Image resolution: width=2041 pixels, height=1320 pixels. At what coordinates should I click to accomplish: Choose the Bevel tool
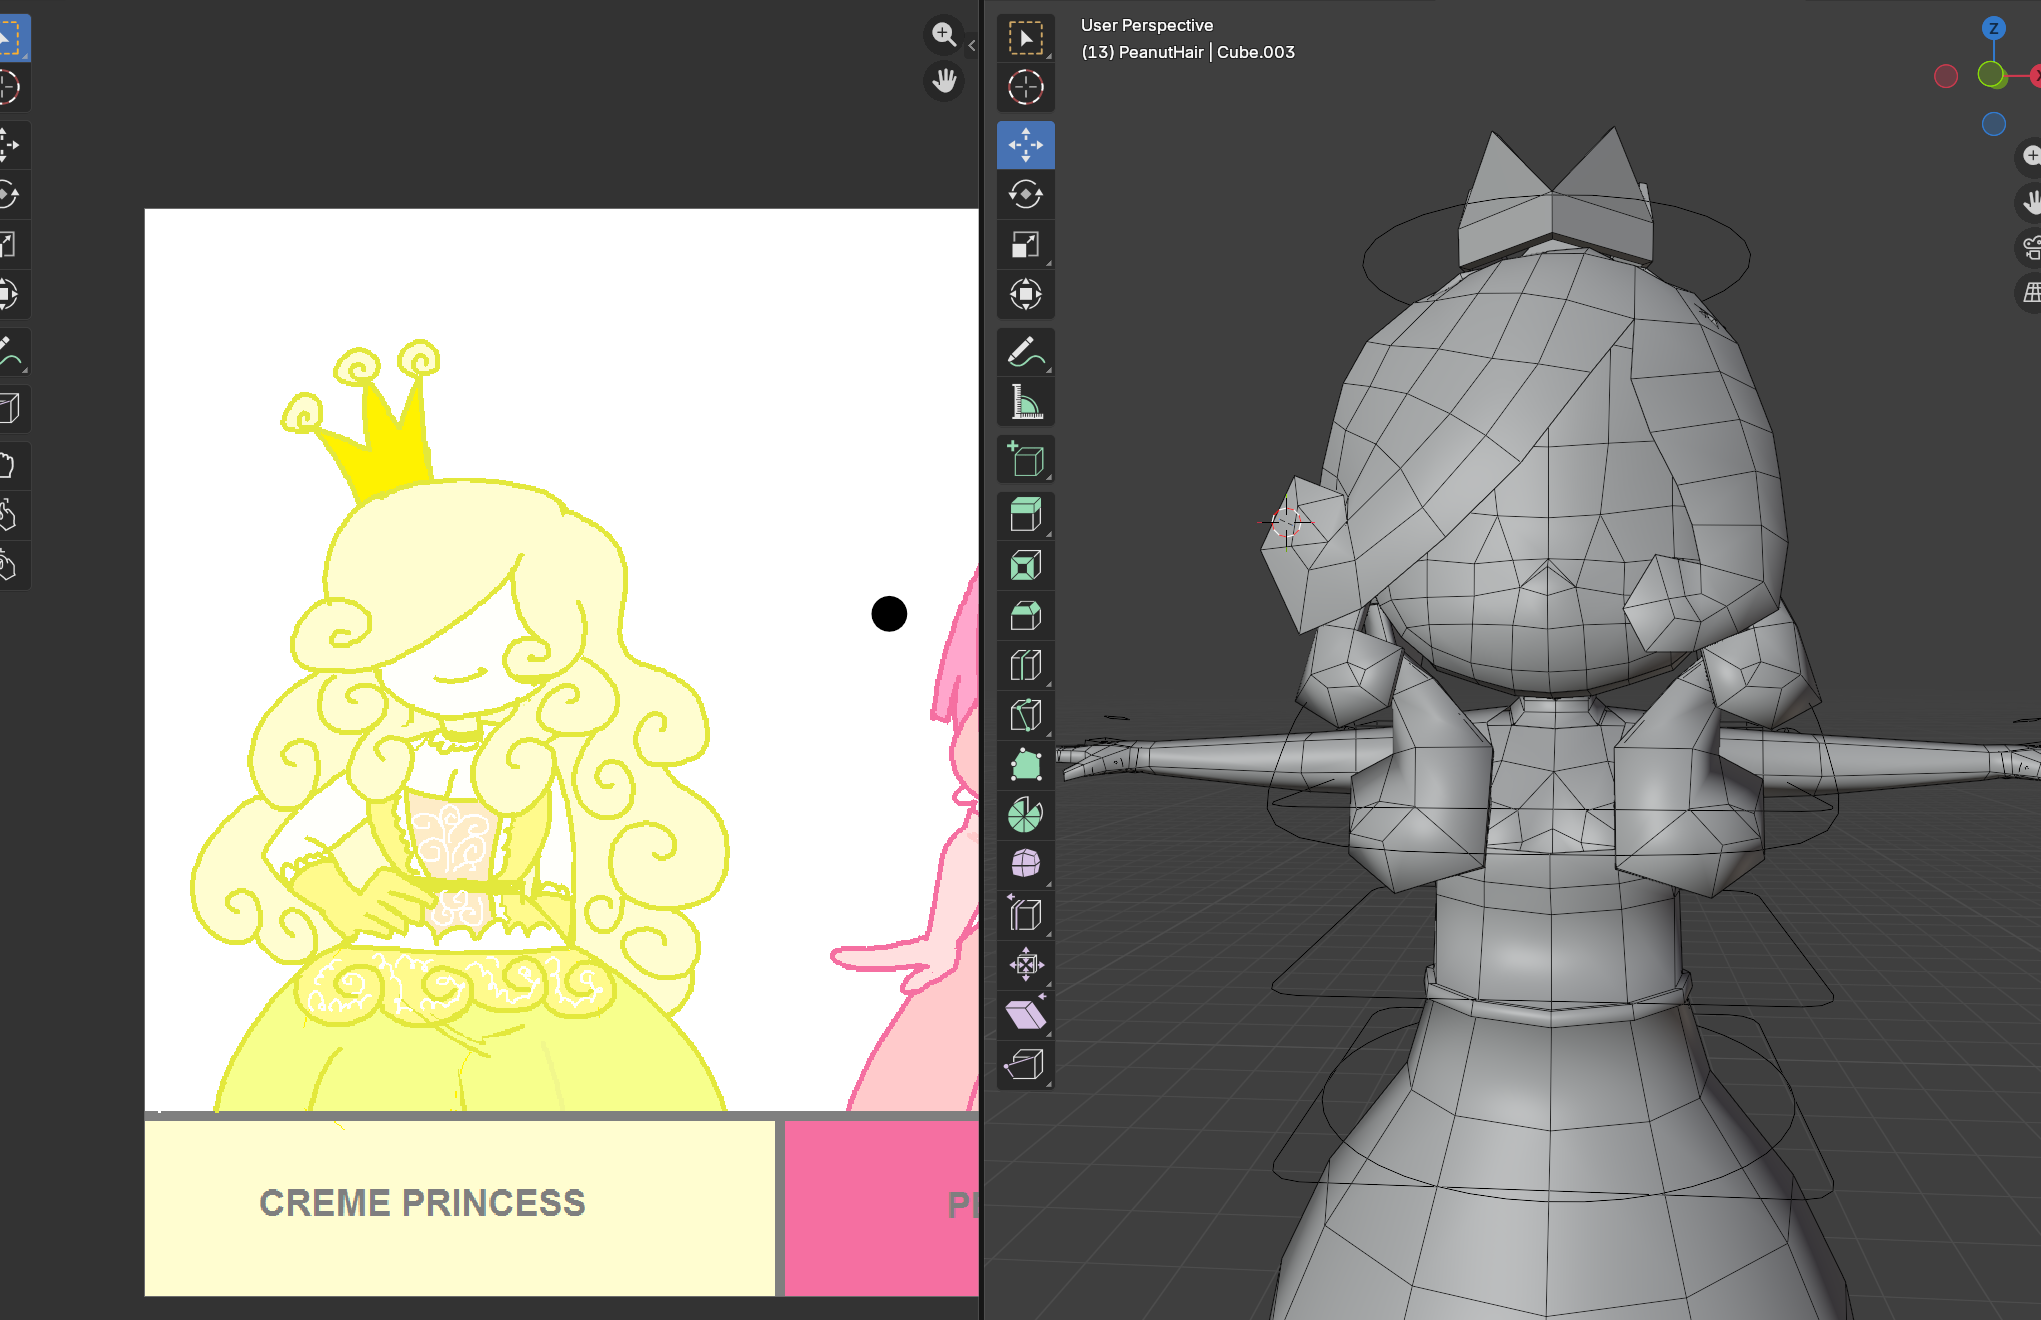coord(1025,616)
